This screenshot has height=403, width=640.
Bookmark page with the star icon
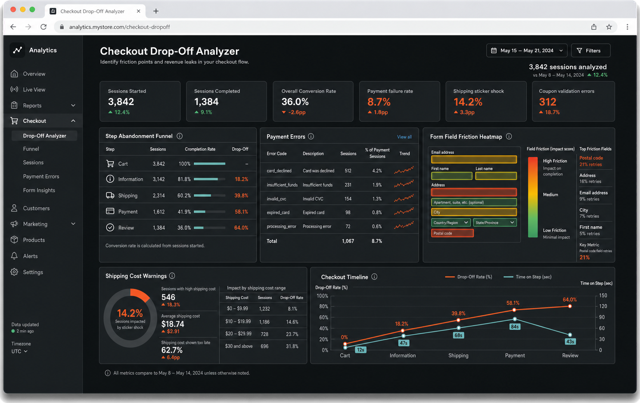pos(609,27)
